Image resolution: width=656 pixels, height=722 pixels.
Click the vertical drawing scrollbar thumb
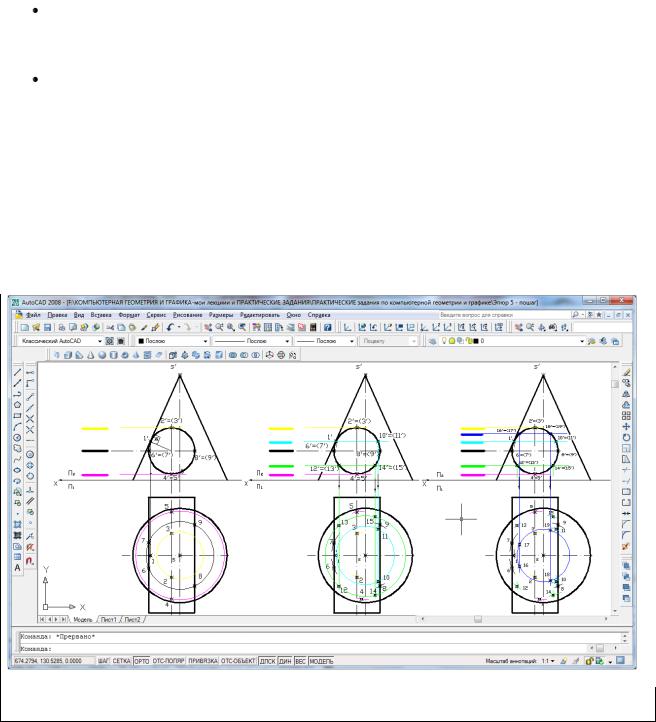(615, 384)
